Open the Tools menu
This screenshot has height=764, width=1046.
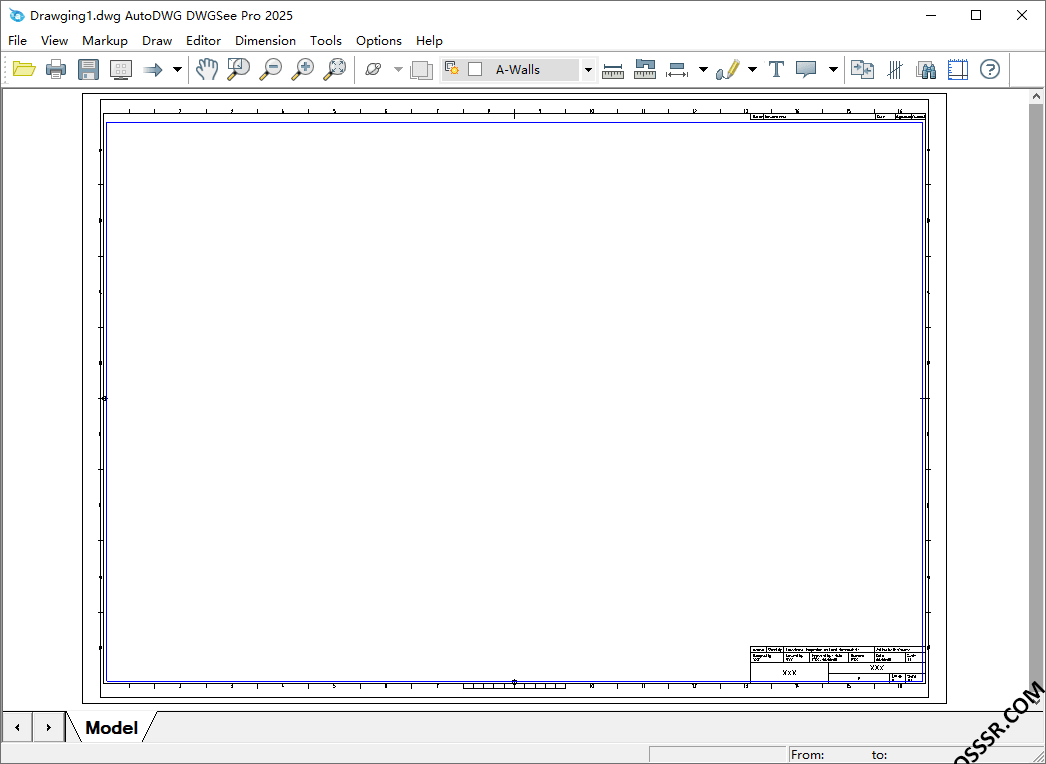(326, 41)
